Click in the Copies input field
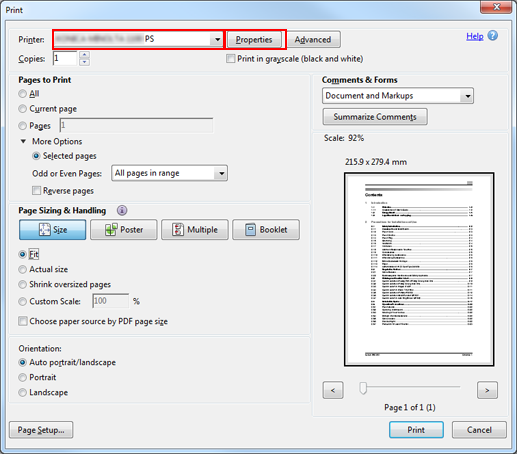Screen dimensions: 517x454 65,58
